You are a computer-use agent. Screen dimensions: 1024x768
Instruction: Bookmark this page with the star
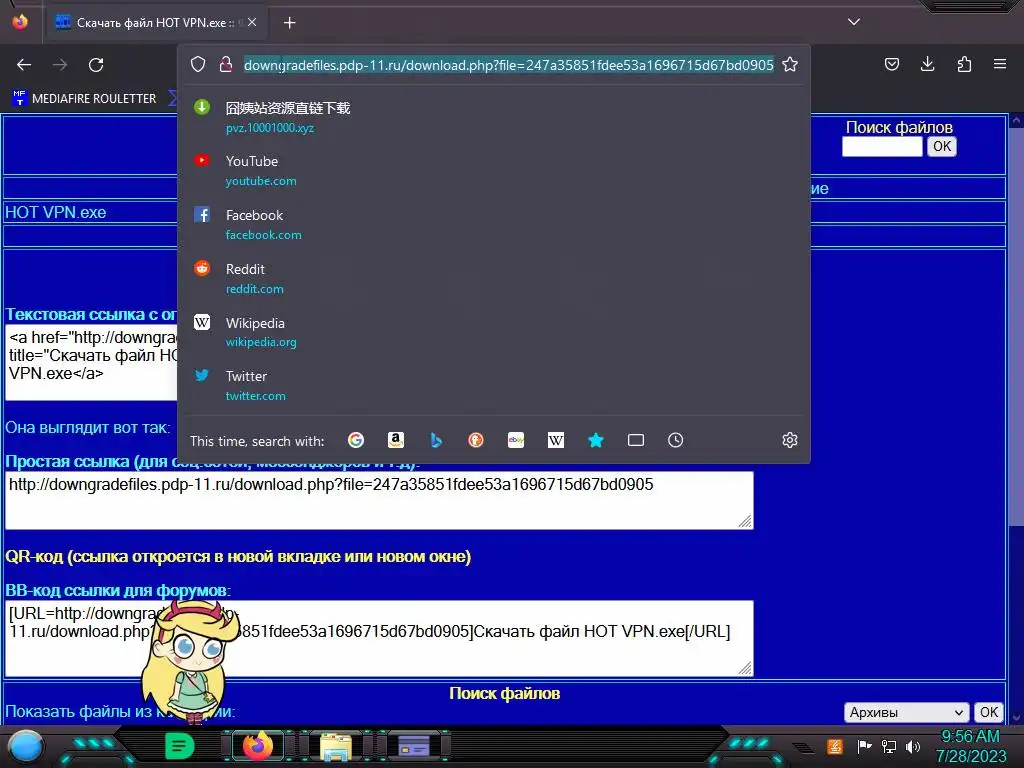pos(790,64)
